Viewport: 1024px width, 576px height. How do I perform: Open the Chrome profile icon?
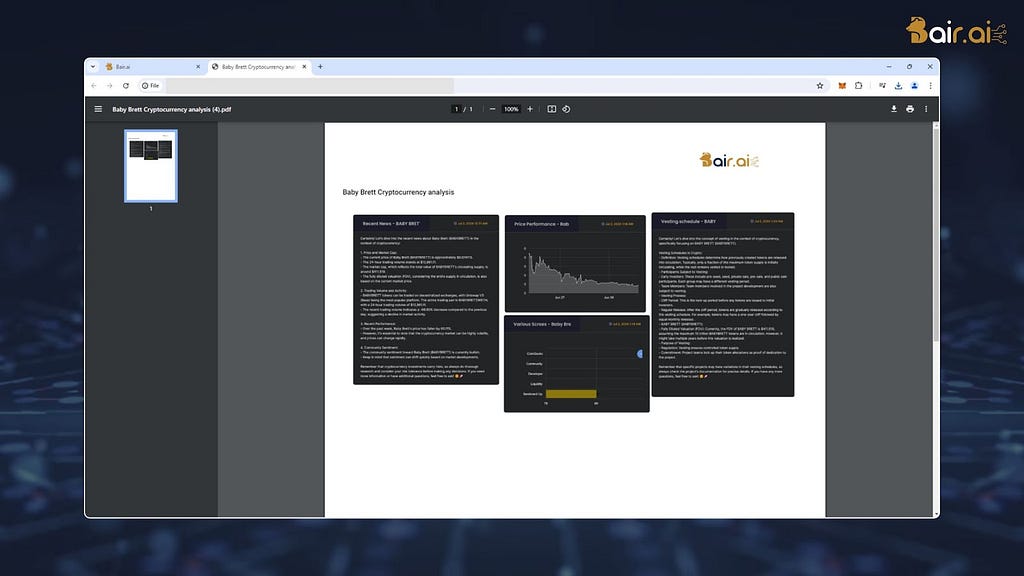coord(914,86)
